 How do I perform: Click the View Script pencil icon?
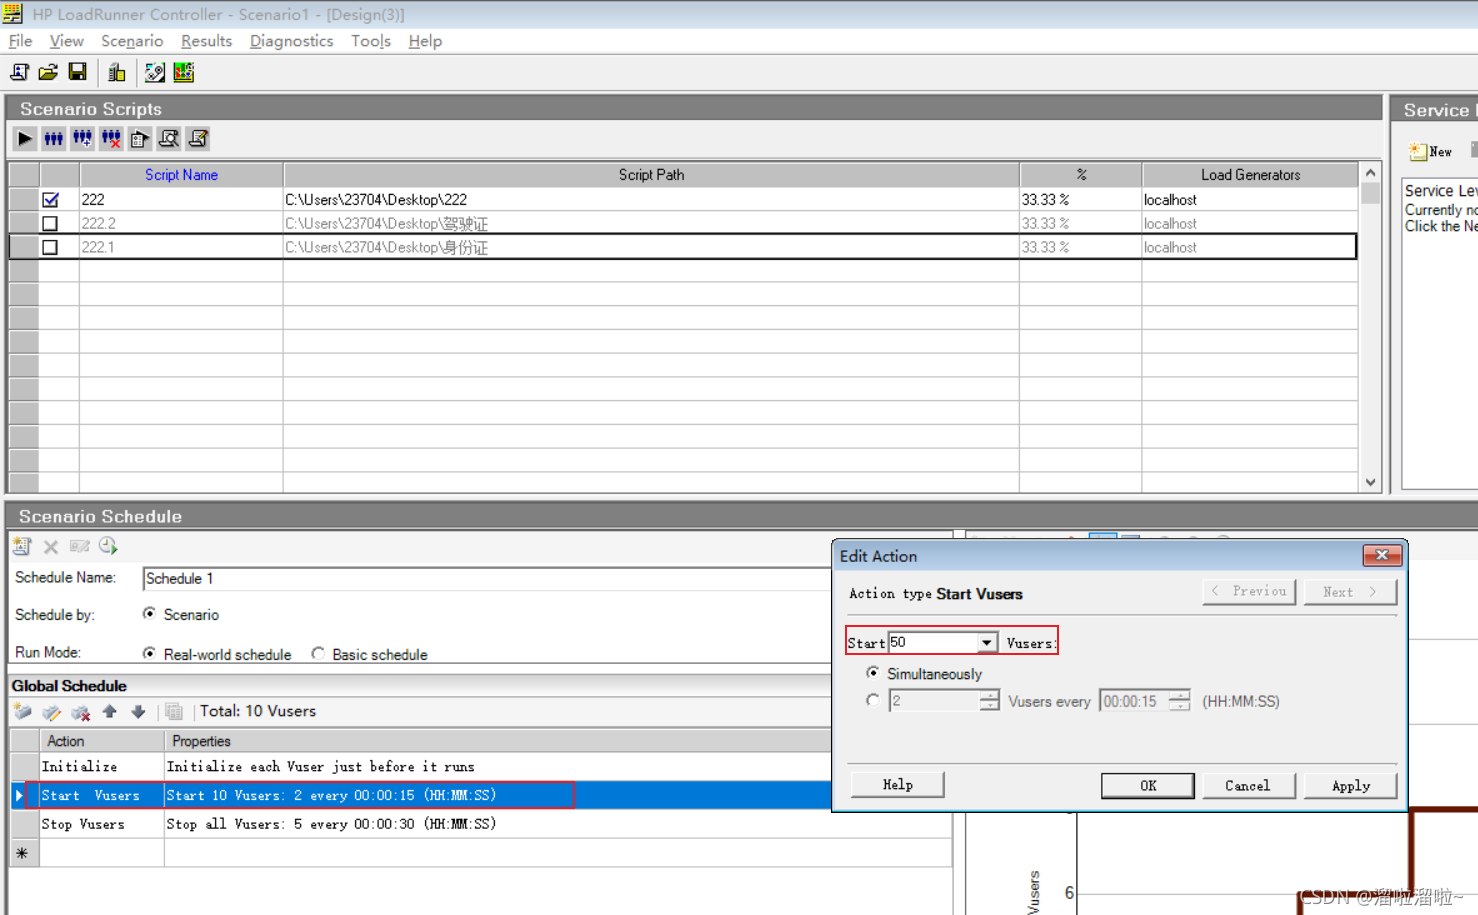[x=198, y=139]
